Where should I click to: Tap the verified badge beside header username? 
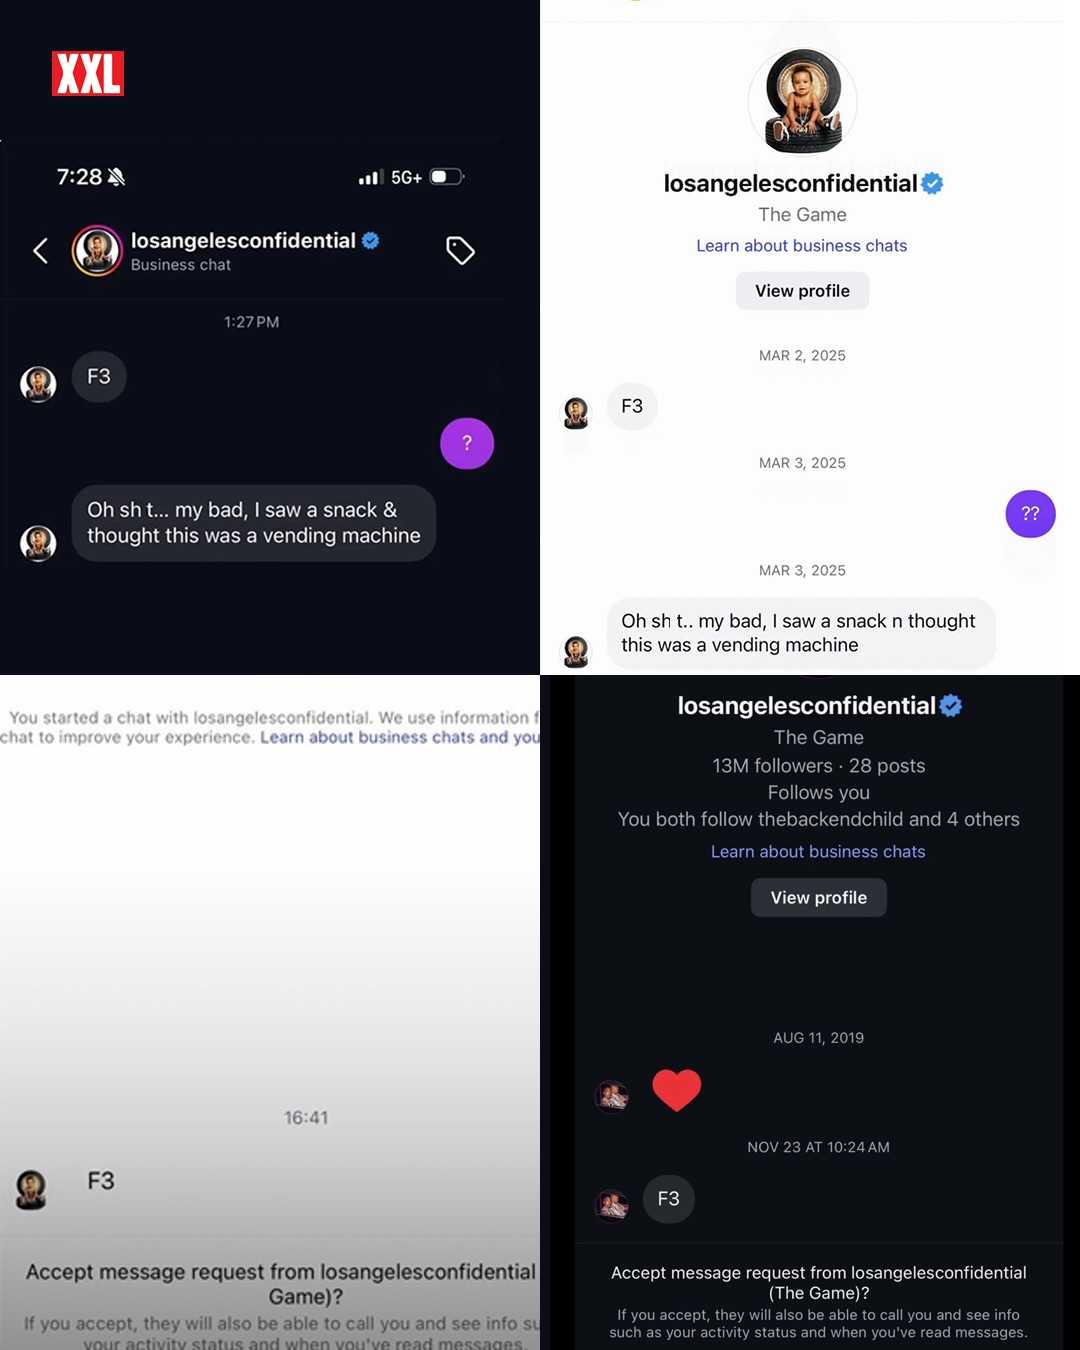(x=371, y=240)
